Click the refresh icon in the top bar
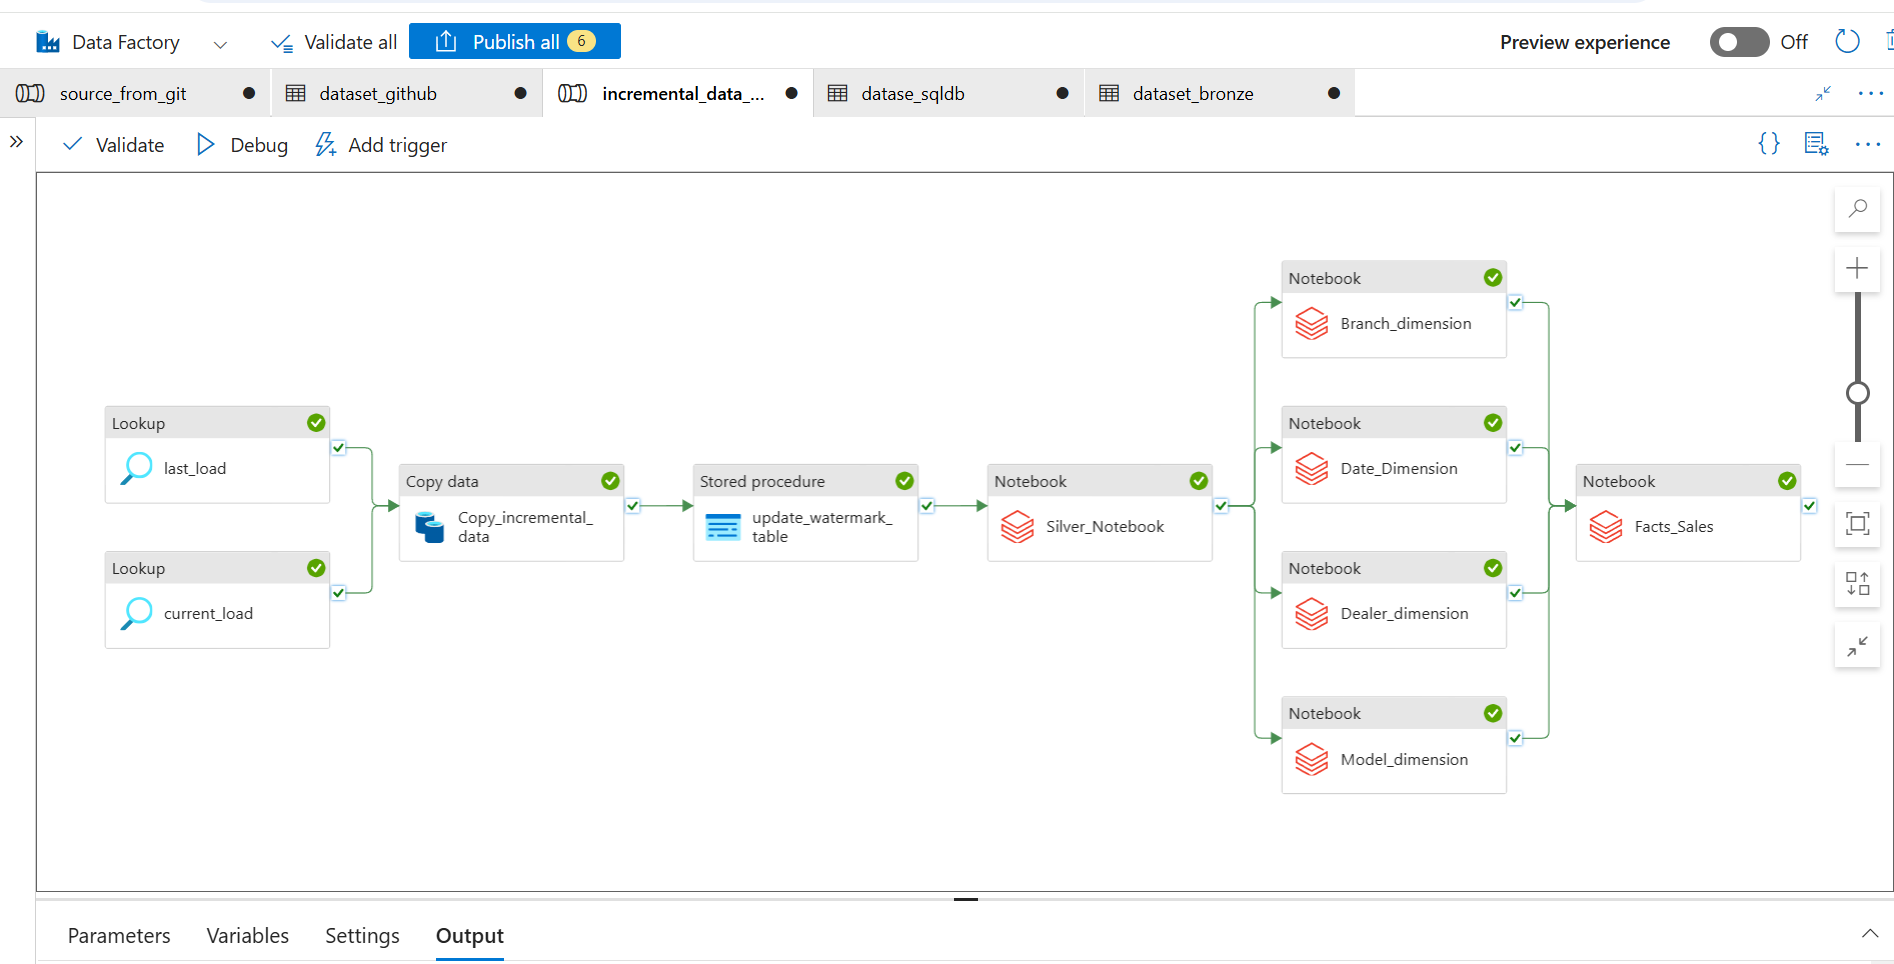1894x964 pixels. coord(1847,41)
